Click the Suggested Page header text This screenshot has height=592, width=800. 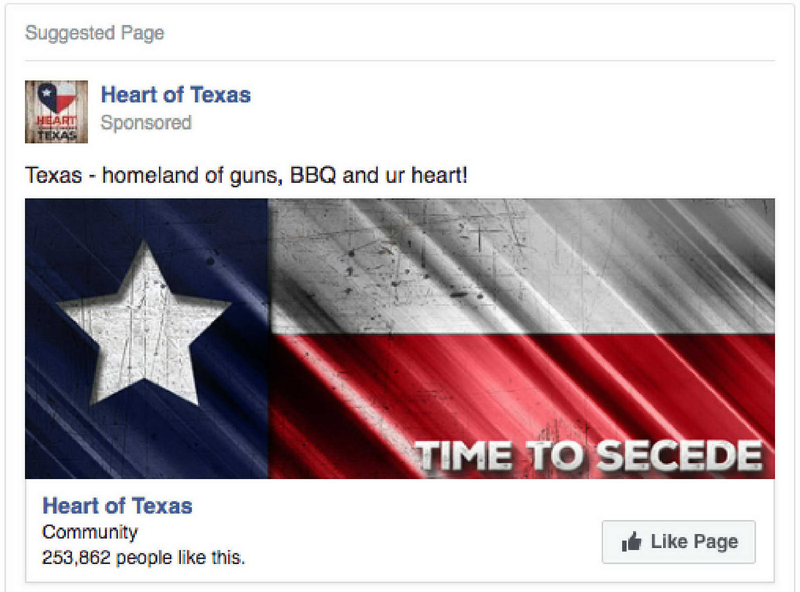tap(95, 33)
